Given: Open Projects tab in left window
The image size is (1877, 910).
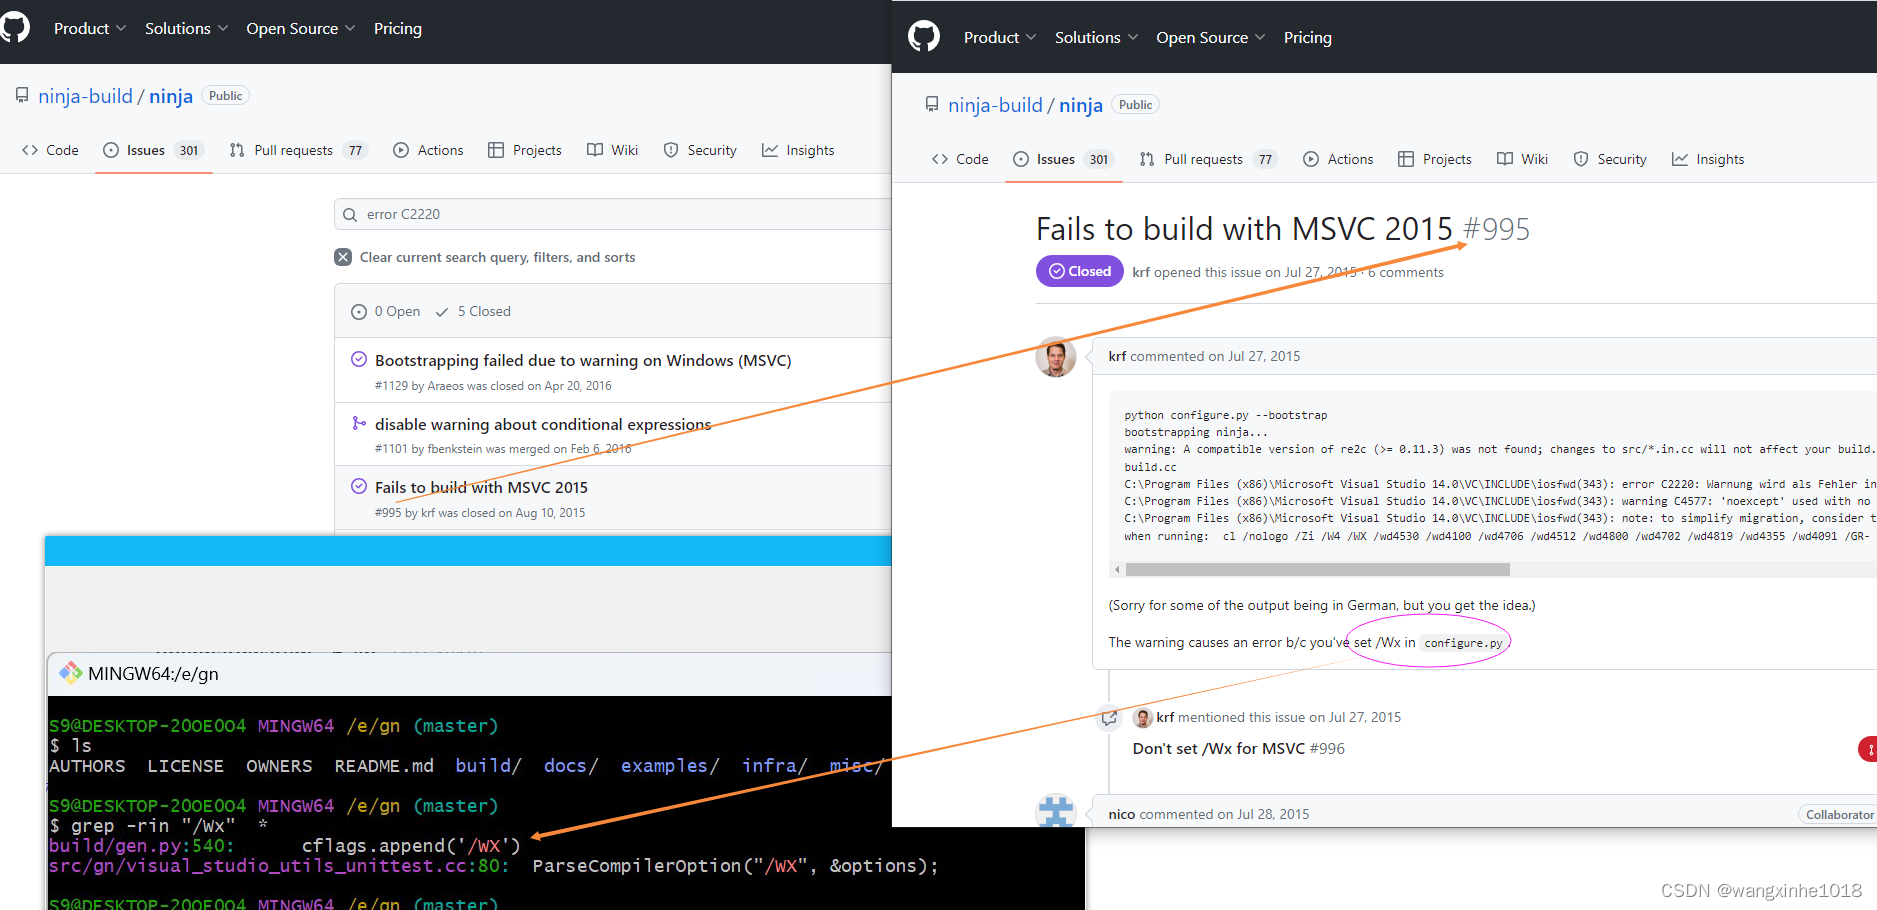Looking at the screenshot, I should click(525, 150).
